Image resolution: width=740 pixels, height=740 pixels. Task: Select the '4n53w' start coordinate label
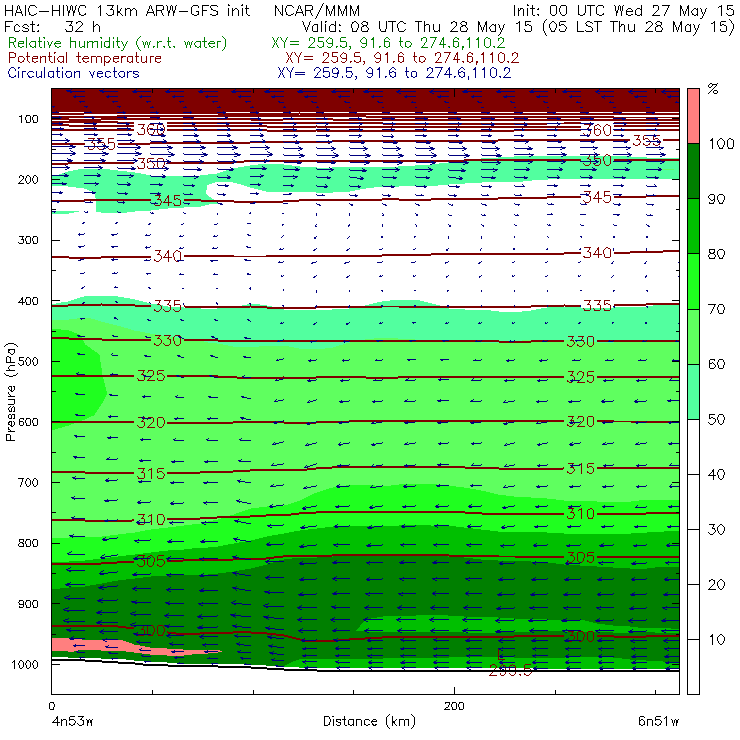[x=73, y=721]
